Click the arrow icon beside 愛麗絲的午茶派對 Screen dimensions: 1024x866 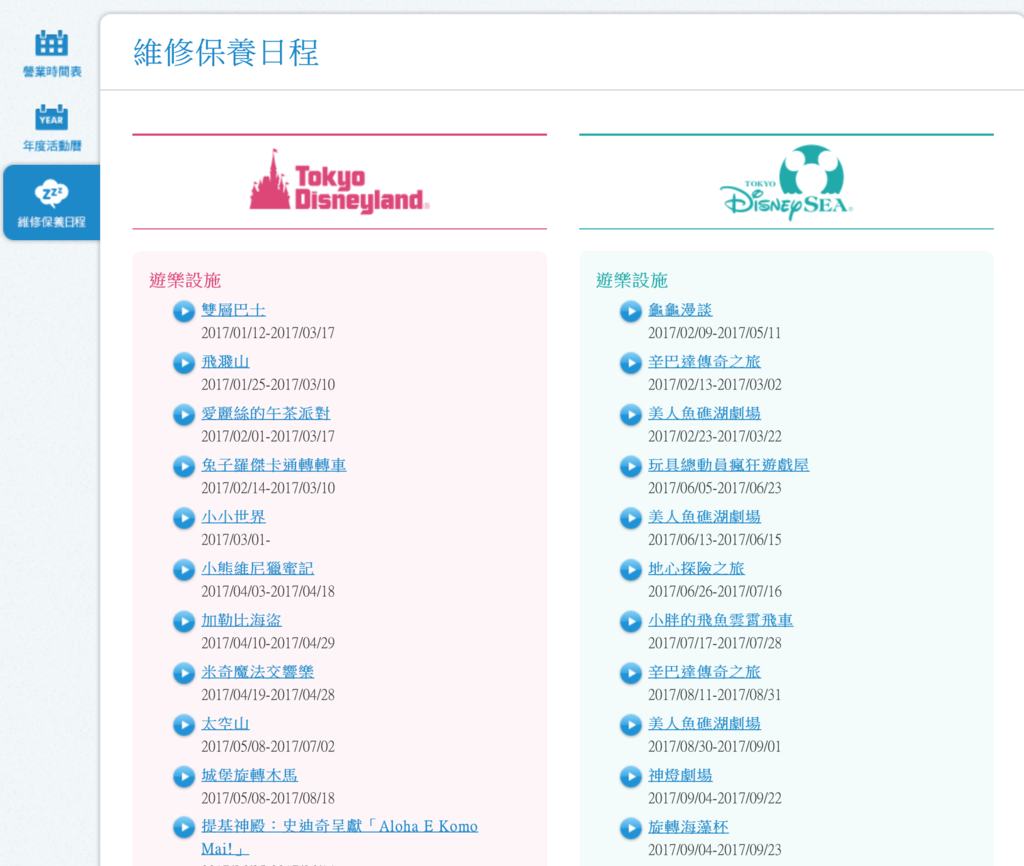click(x=184, y=414)
